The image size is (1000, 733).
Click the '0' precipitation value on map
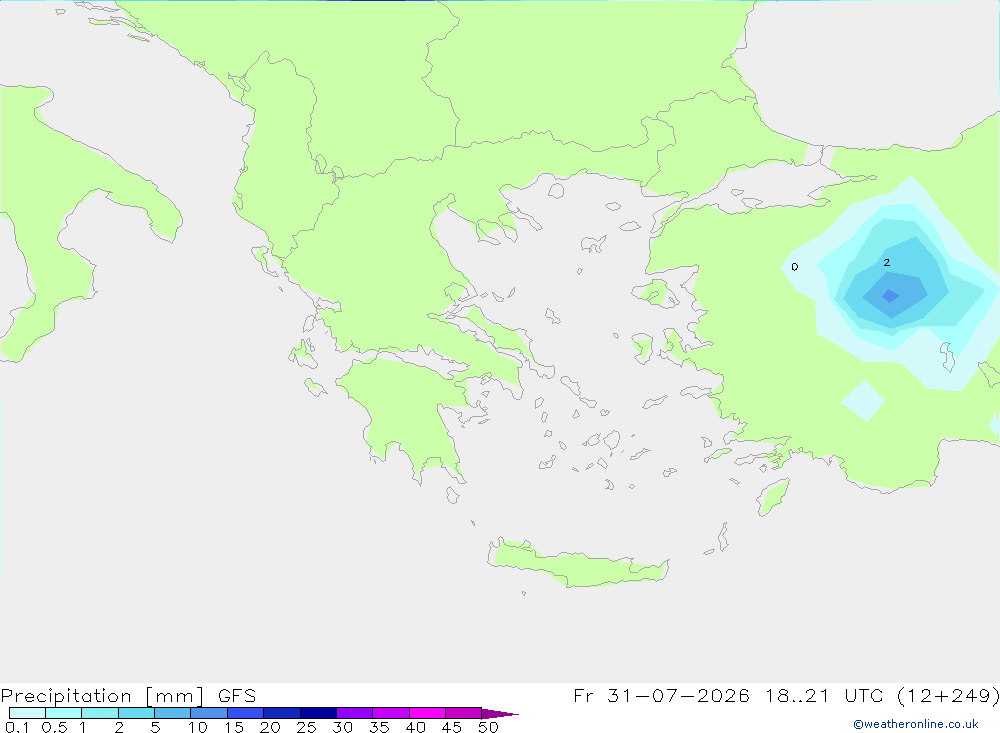click(x=795, y=267)
